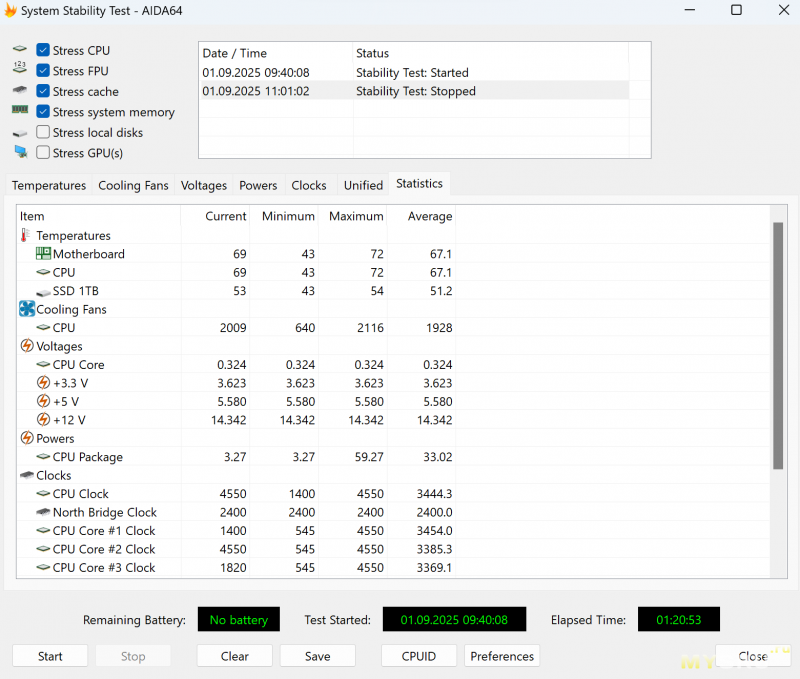Click the lightning icon of Voltages group

click(x=27, y=346)
